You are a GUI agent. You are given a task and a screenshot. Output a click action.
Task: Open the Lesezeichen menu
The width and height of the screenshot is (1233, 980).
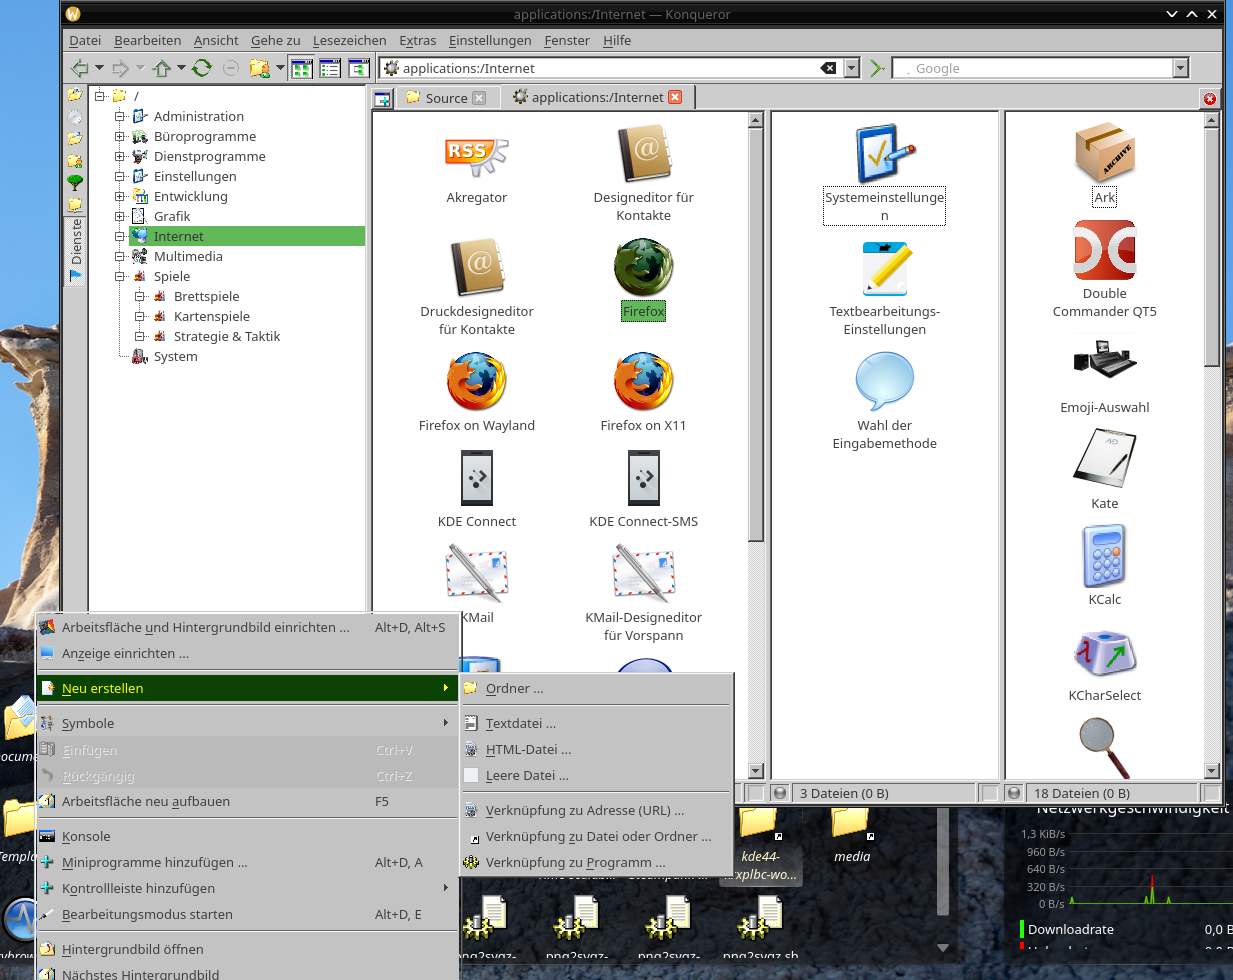(x=349, y=40)
